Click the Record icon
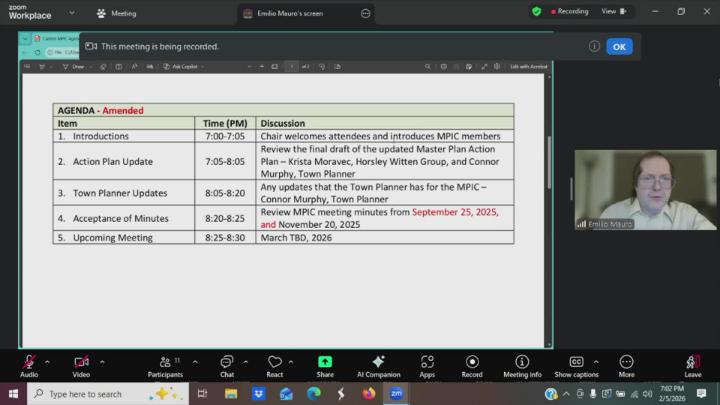The height and width of the screenshot is (405, 720). click(x=472, y=362)
